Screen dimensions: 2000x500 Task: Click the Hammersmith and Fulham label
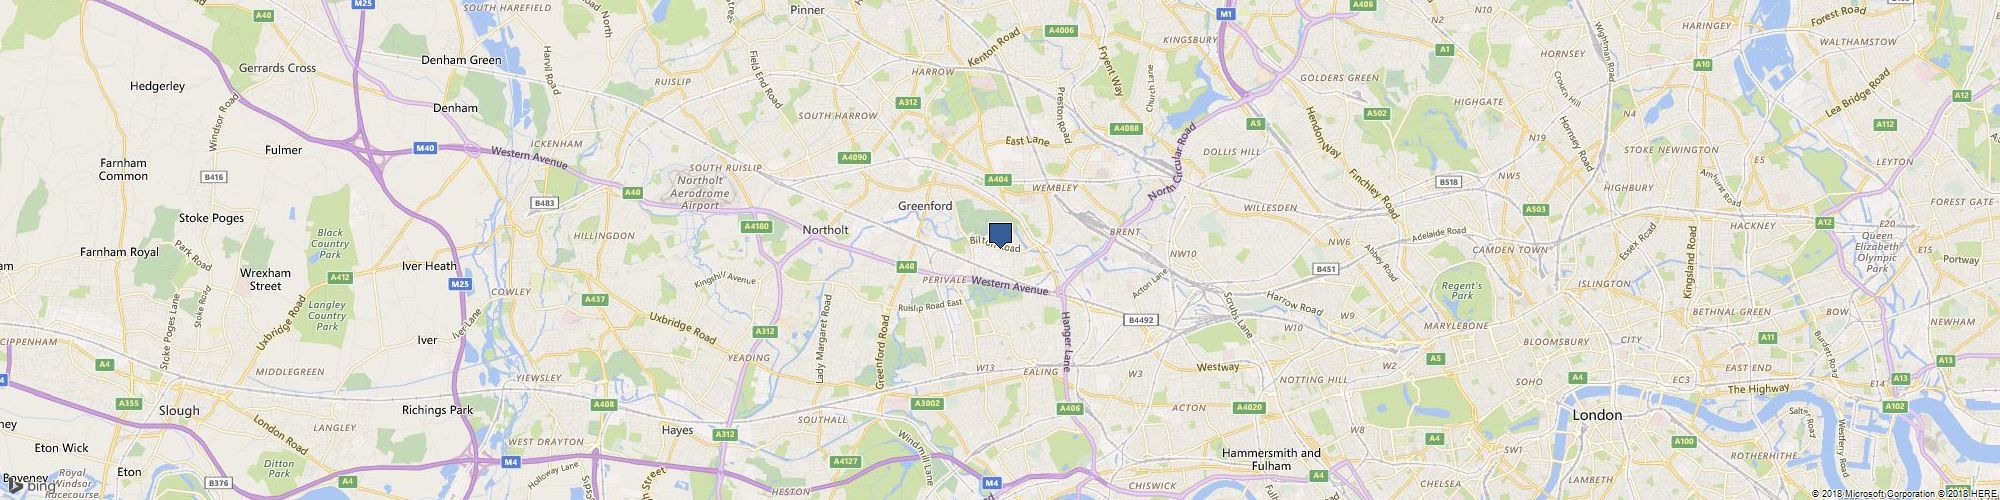coord(1271,459)
